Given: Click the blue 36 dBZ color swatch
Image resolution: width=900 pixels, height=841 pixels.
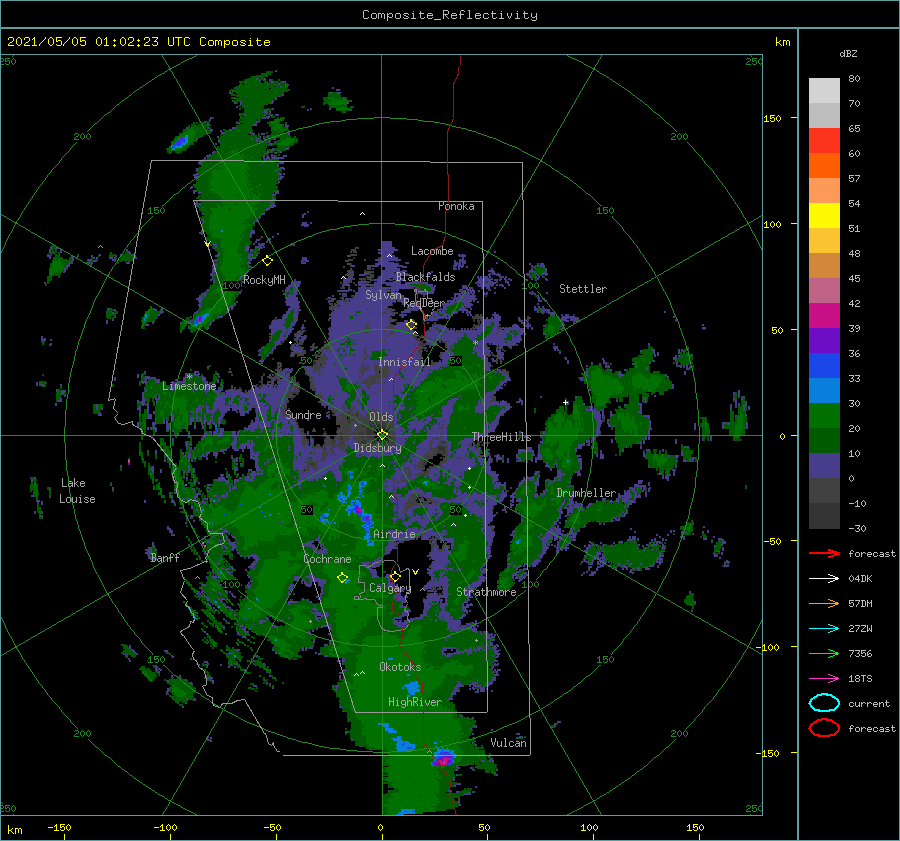Looking at the screenshot, I should tap(824, 365).
